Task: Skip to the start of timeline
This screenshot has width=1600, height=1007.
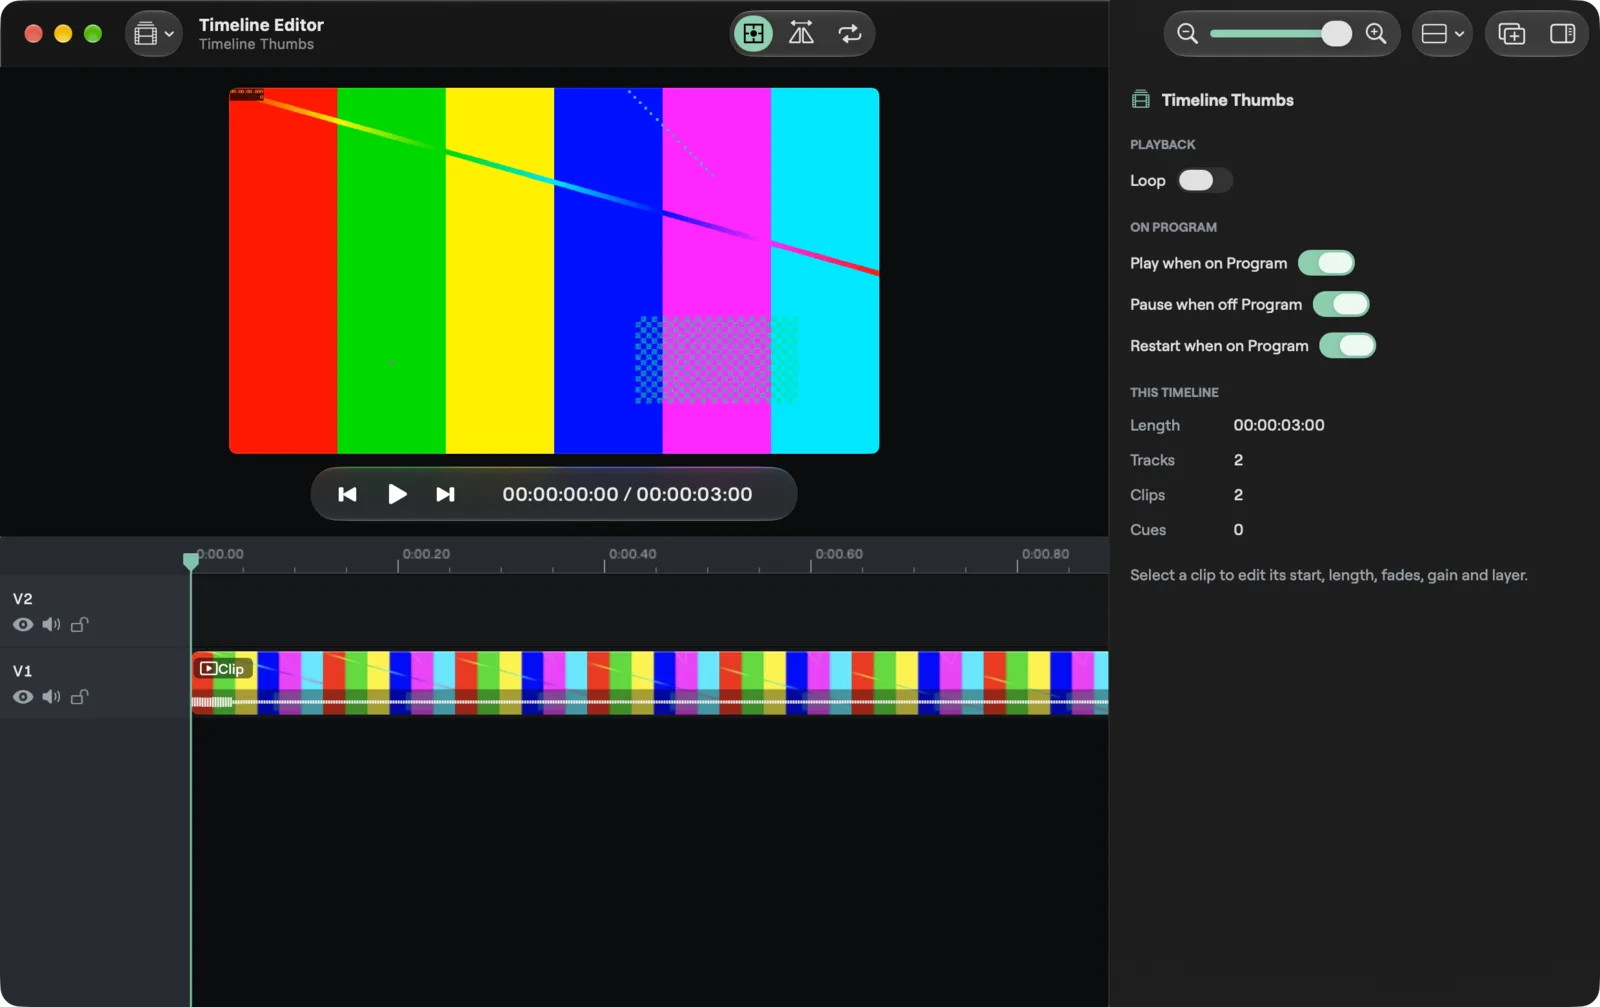Action: [x=347, y=494]
